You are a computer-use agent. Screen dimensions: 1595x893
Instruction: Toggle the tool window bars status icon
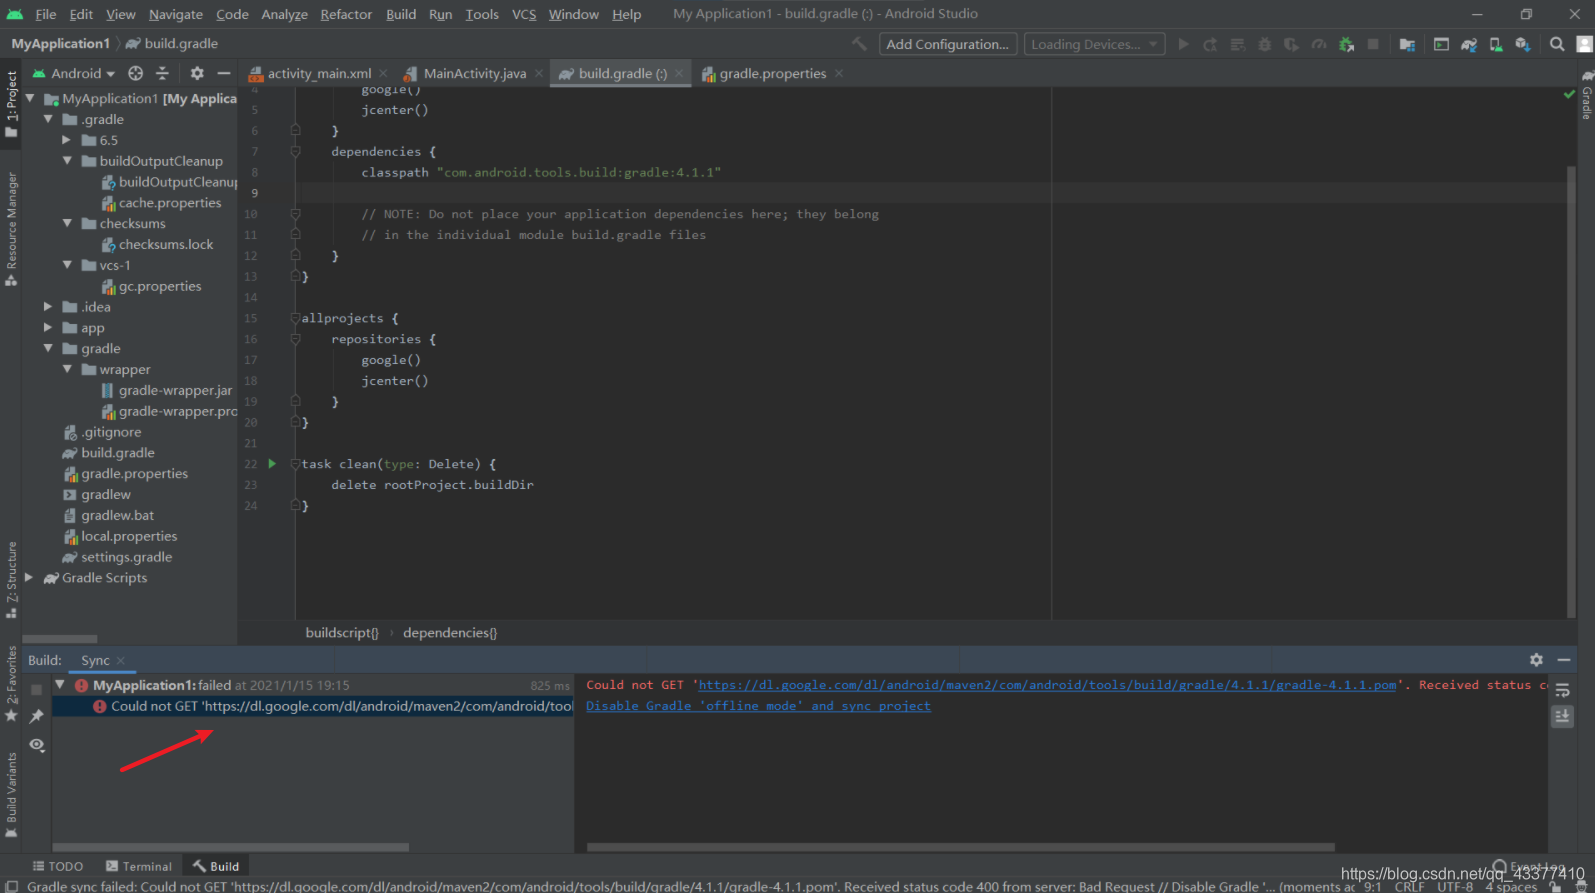(12, 886)
